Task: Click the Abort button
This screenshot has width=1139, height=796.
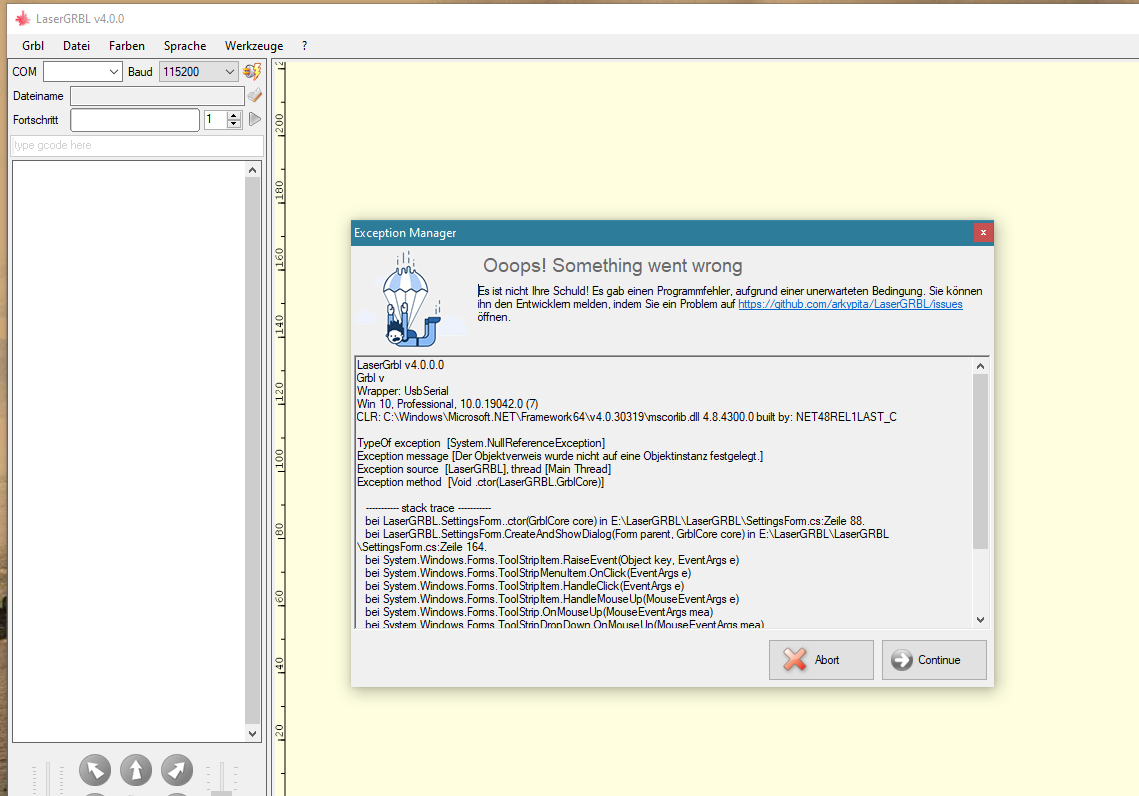Action: click(x=821, y=659)
